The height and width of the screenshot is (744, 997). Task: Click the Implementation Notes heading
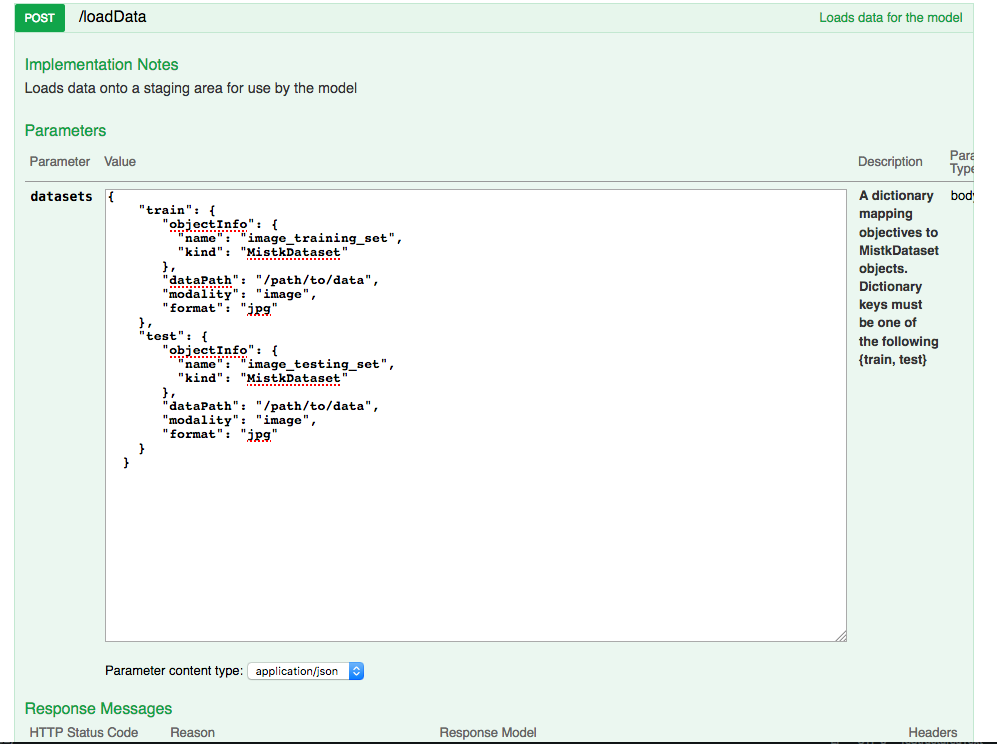[101, 64]
